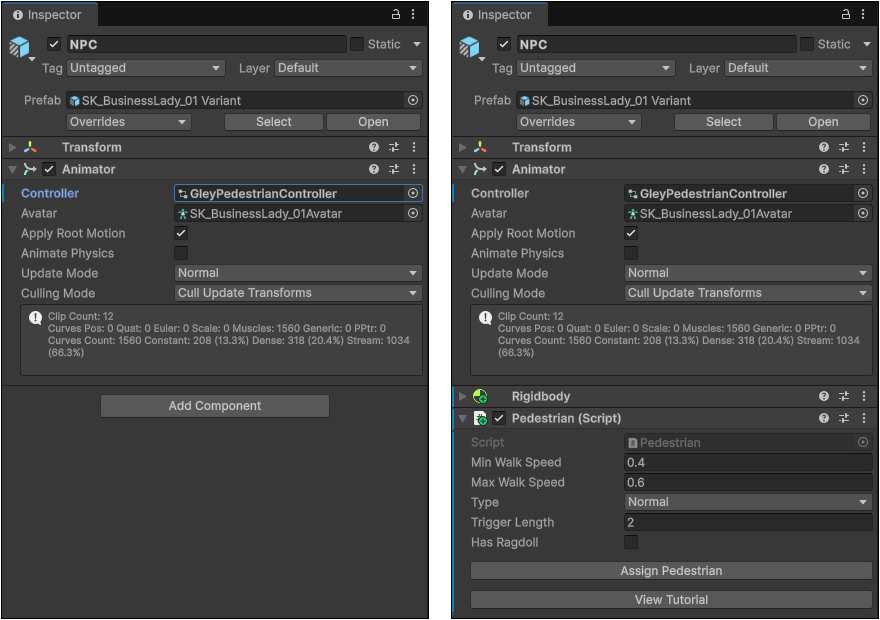
Task: Open Transform more options in left Inspector
Action: coord(414,147)
